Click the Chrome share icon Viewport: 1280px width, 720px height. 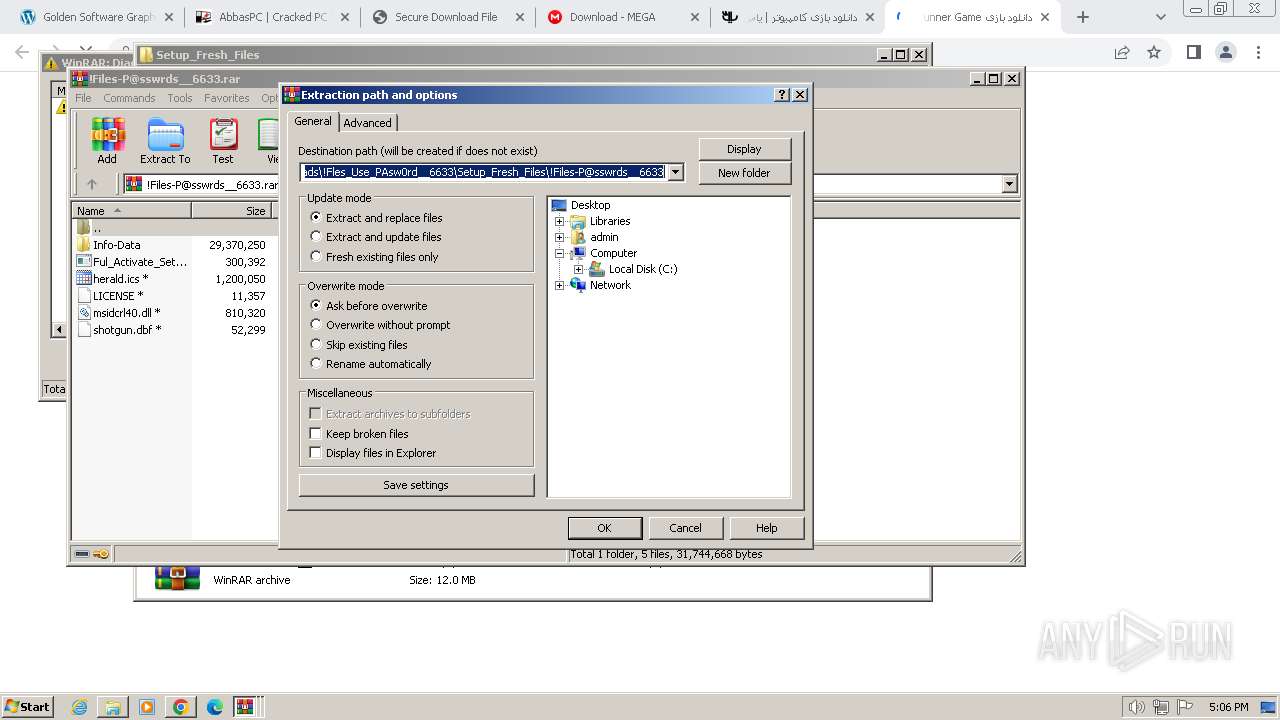(x=1122, y=52)
